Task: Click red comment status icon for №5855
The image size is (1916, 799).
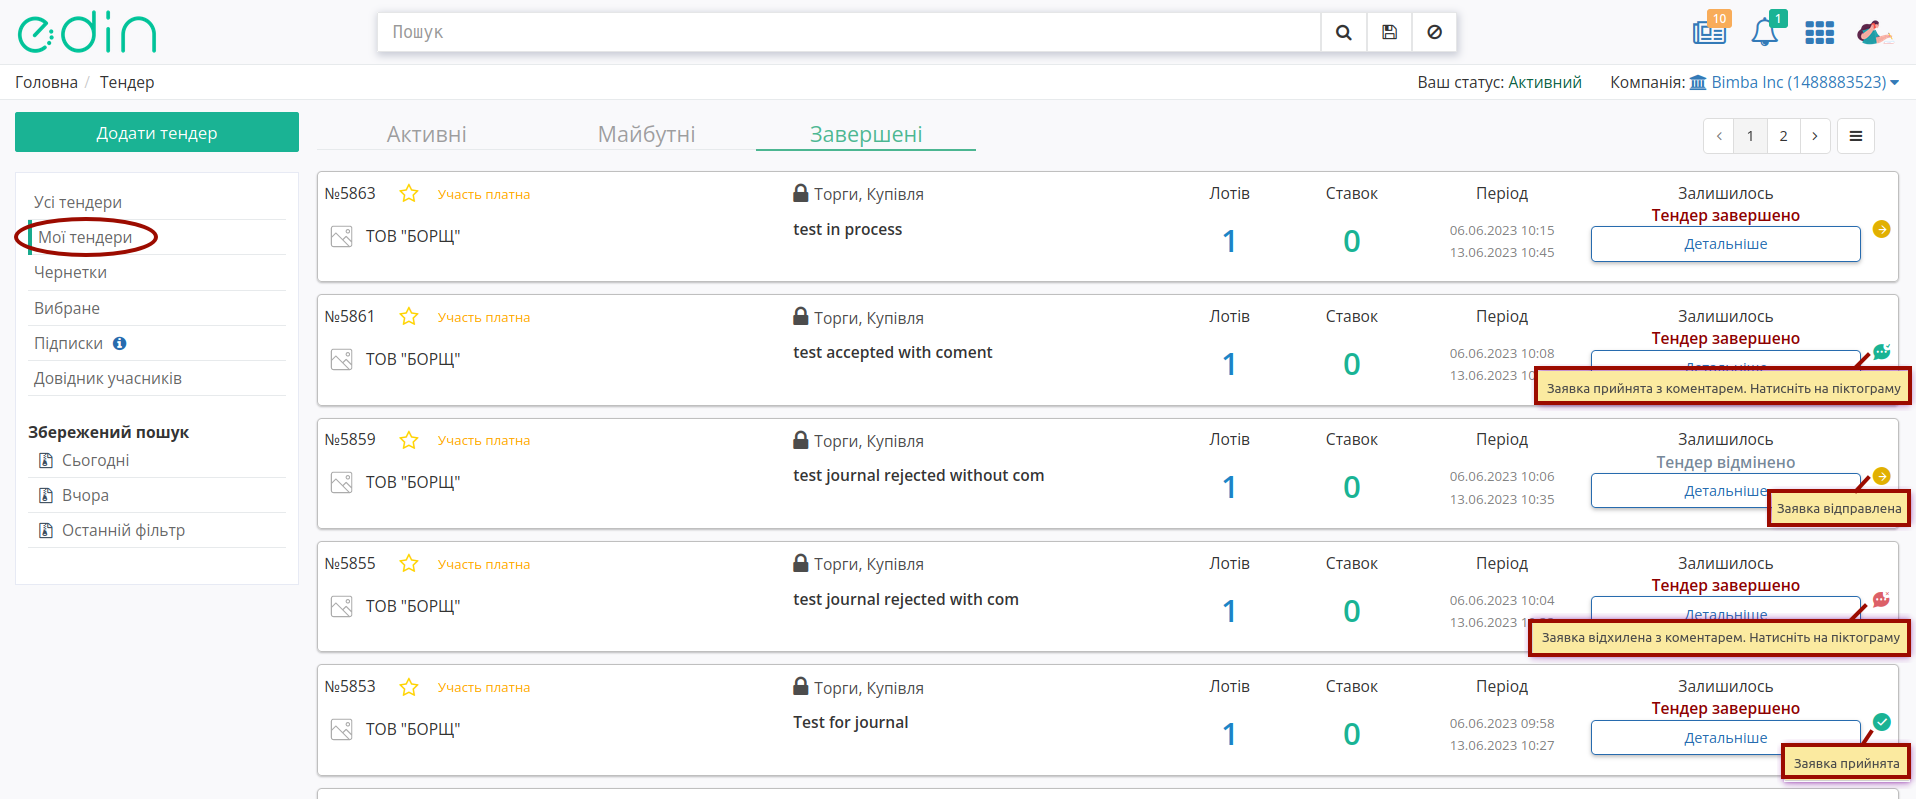Action: pos(1881,599)
